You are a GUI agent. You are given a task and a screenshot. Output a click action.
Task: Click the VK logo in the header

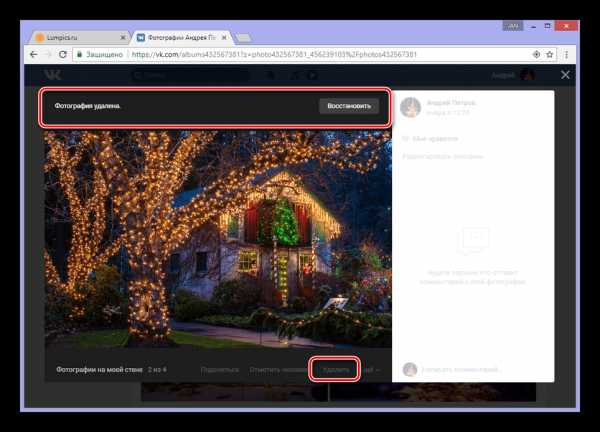(52, 75)
